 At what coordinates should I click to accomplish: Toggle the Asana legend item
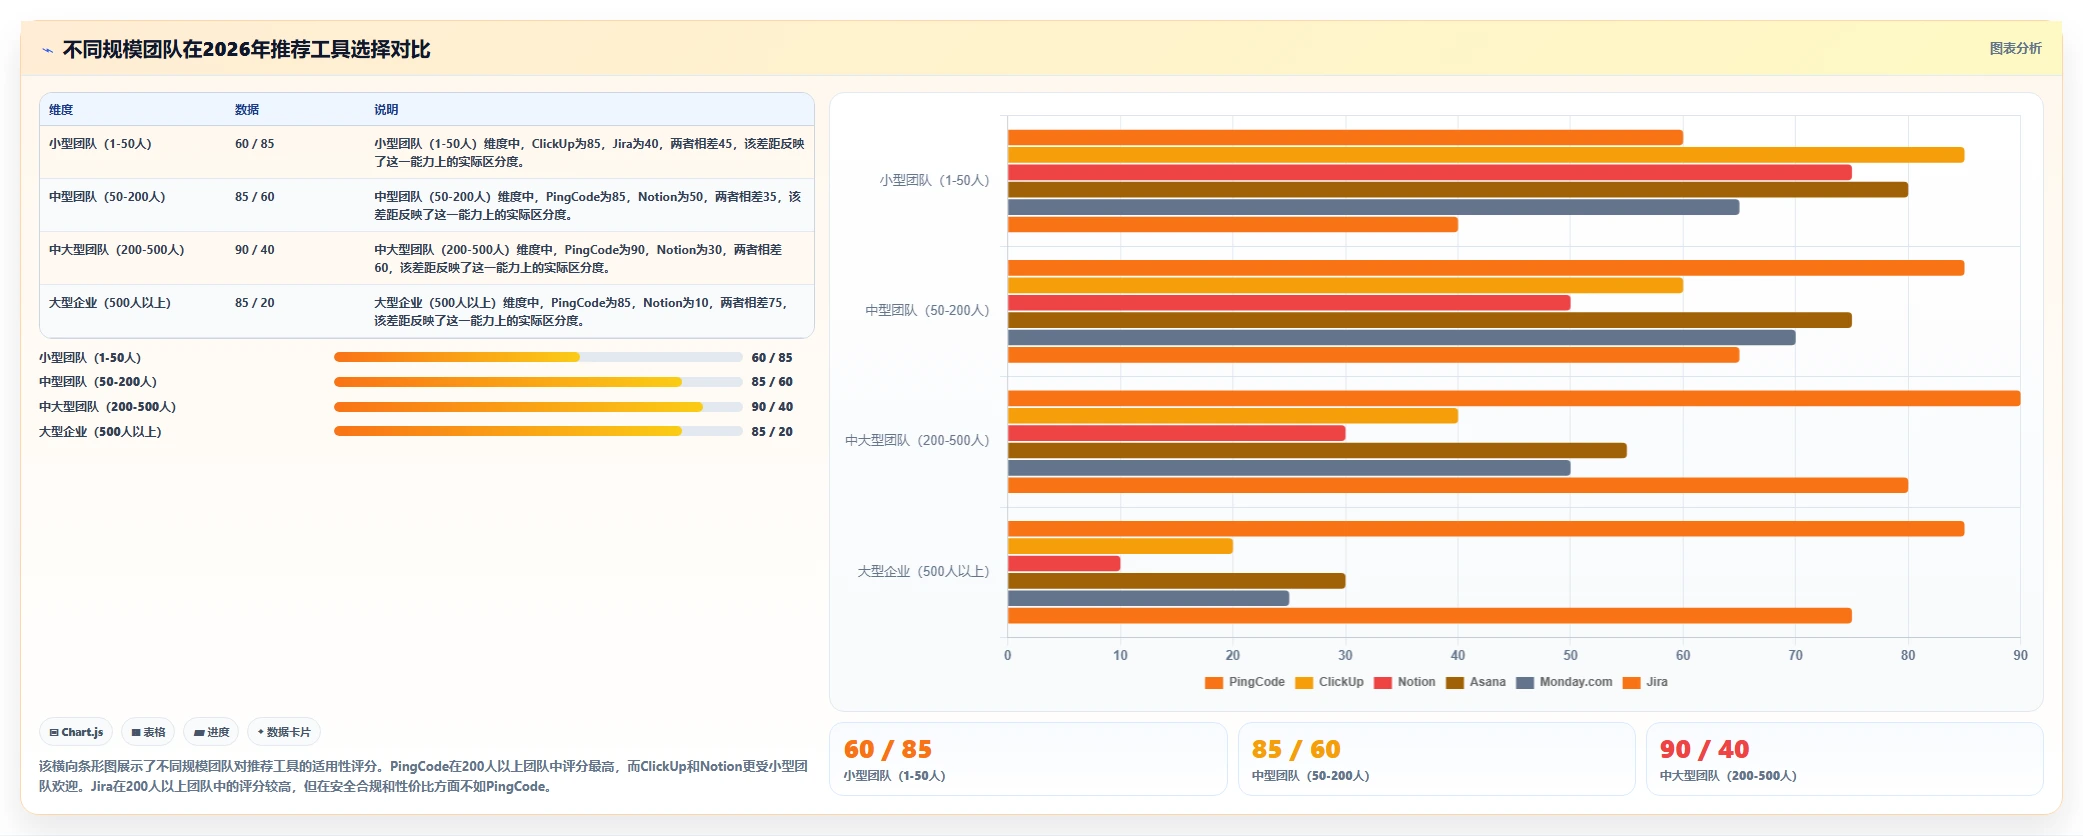coord(1476,682)
